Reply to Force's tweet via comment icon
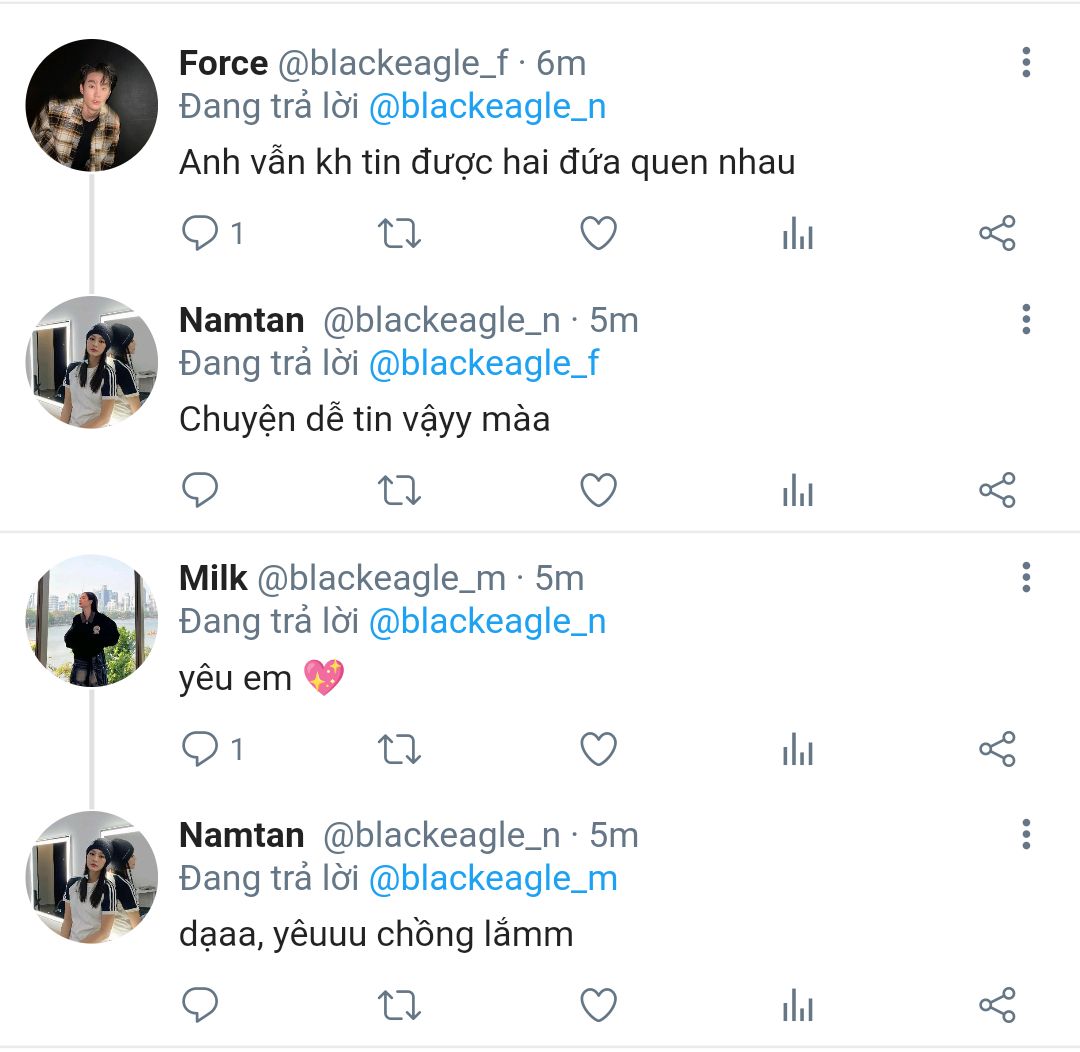 [x=200, y=234]
